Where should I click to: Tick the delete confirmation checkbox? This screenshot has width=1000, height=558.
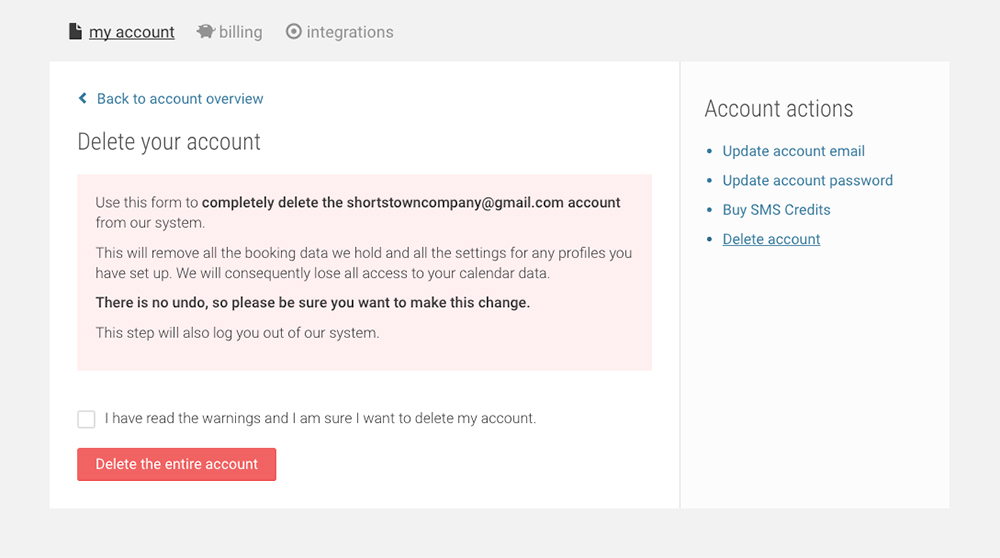pos(86,419)
